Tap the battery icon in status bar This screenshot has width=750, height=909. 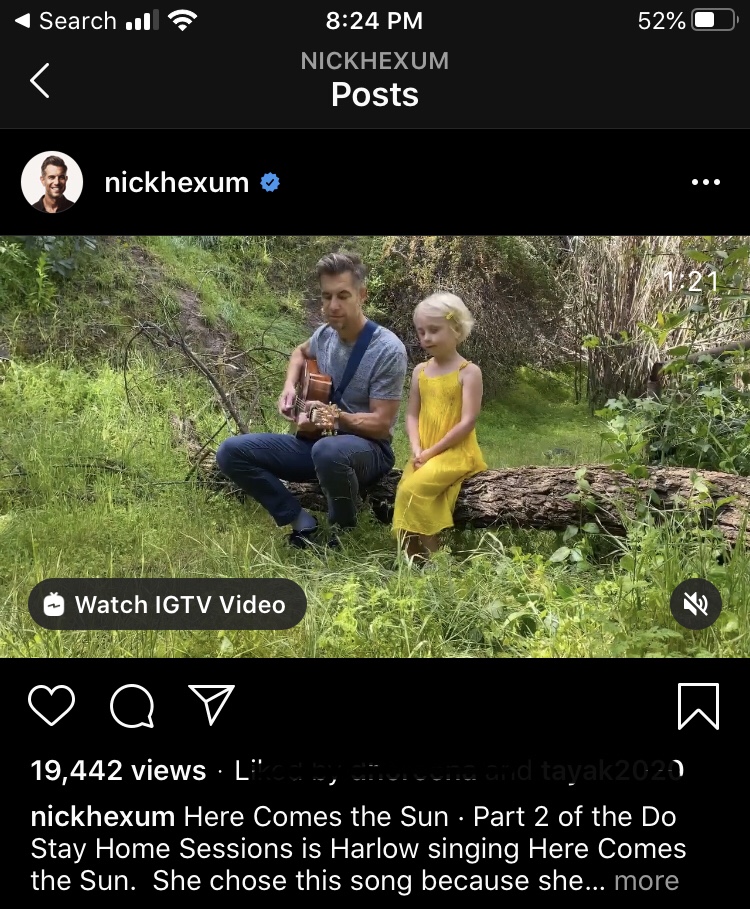(714, 20)
